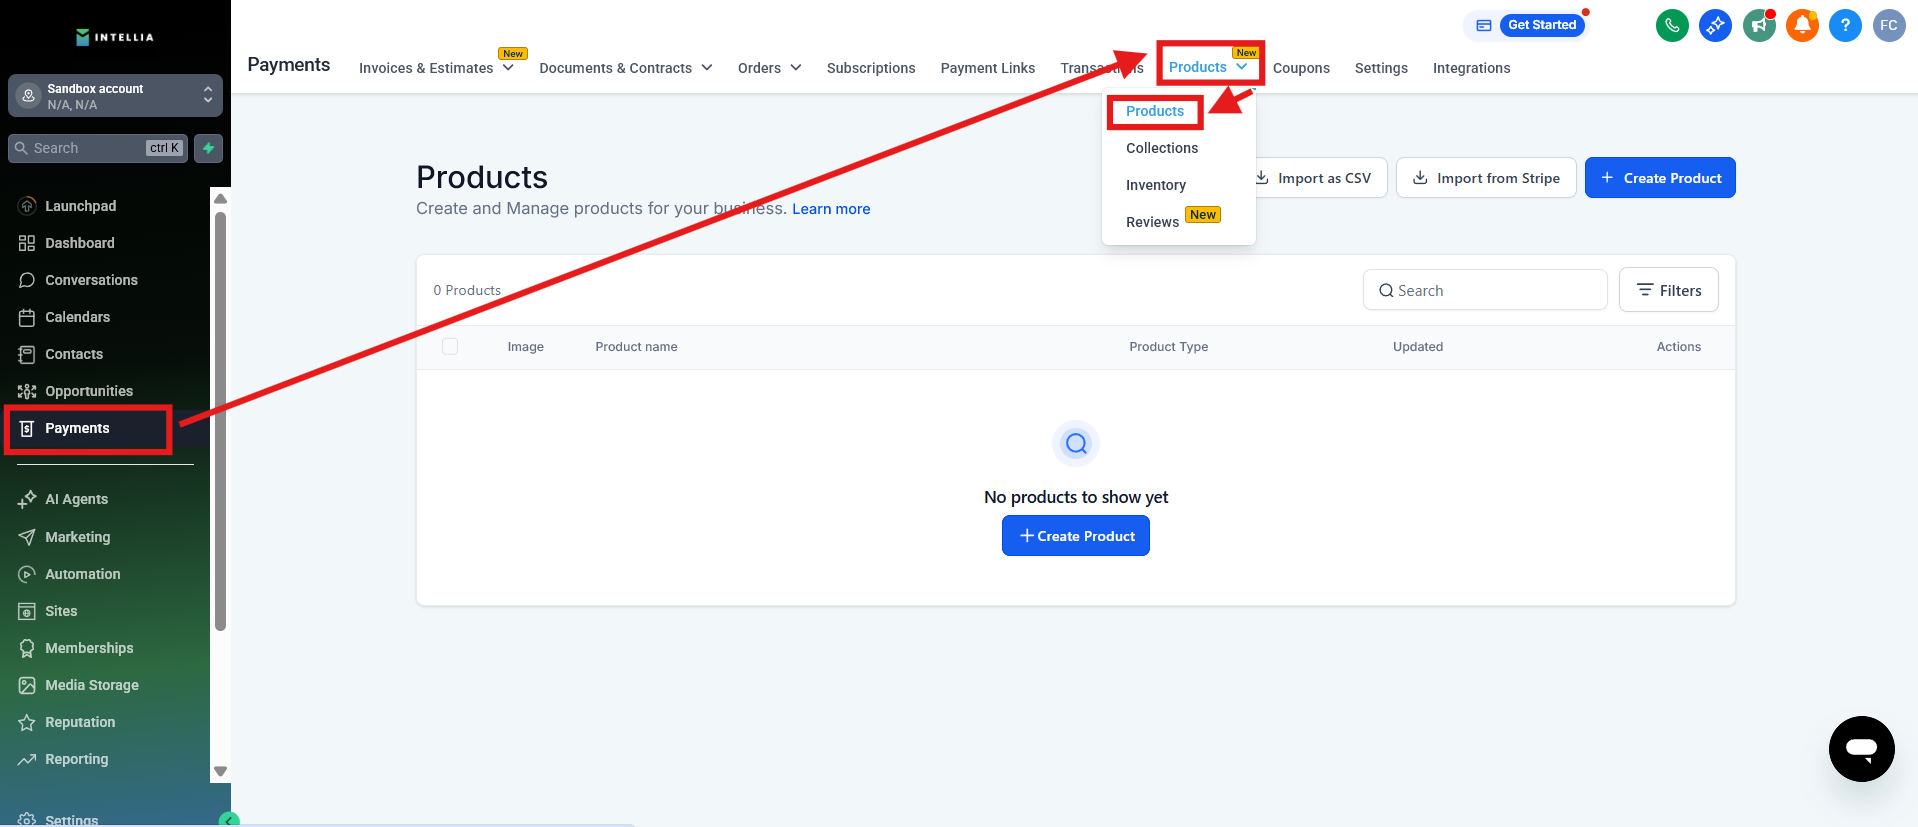Follow the Learn more link

(830, 209)
